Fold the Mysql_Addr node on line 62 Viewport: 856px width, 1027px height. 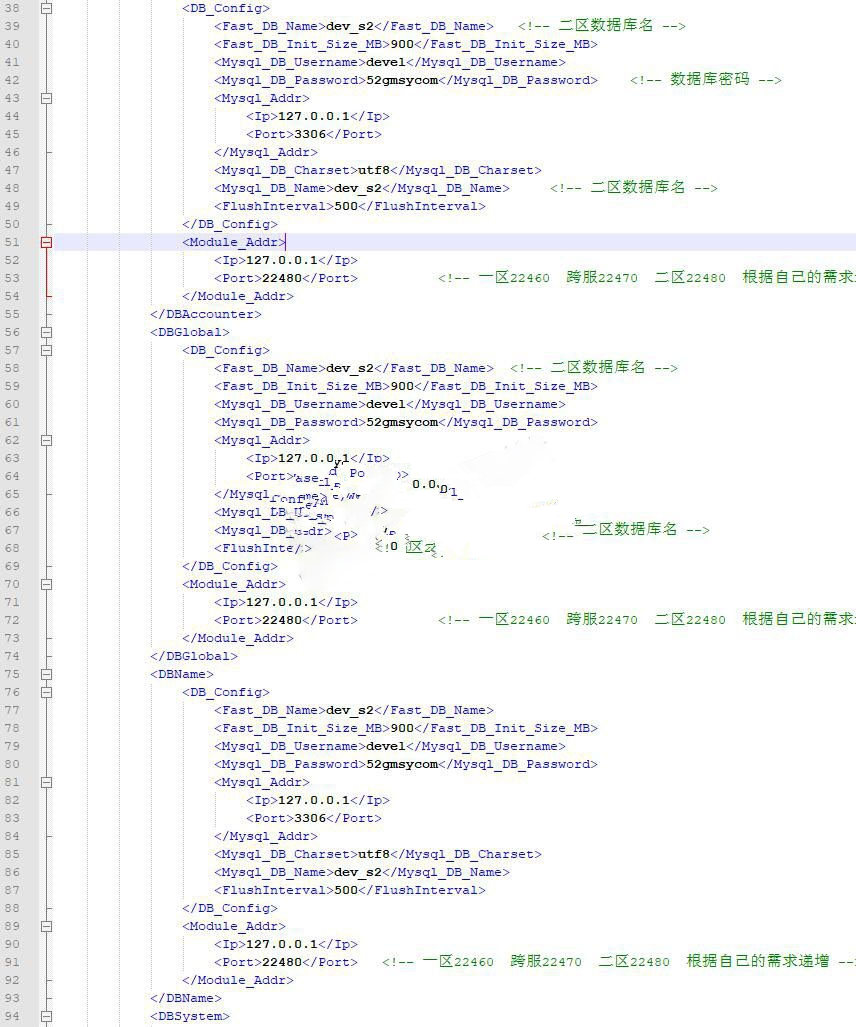pos(46,440)
